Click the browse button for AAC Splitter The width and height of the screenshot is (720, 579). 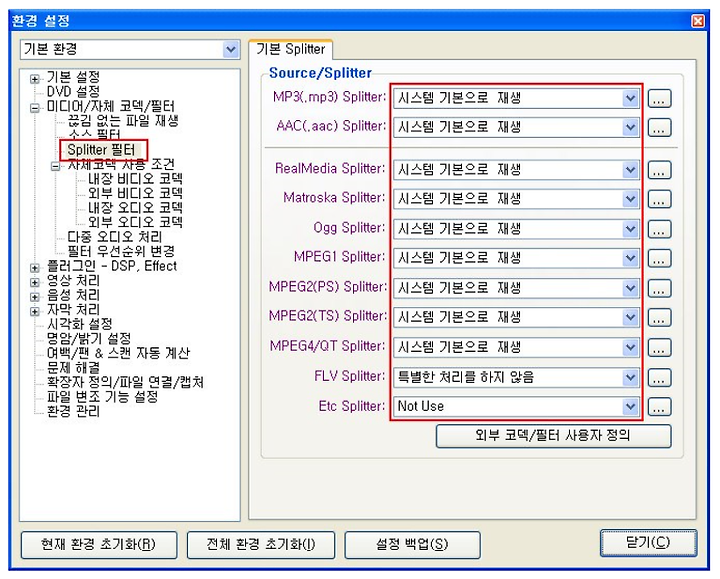(x=659, y=127)
